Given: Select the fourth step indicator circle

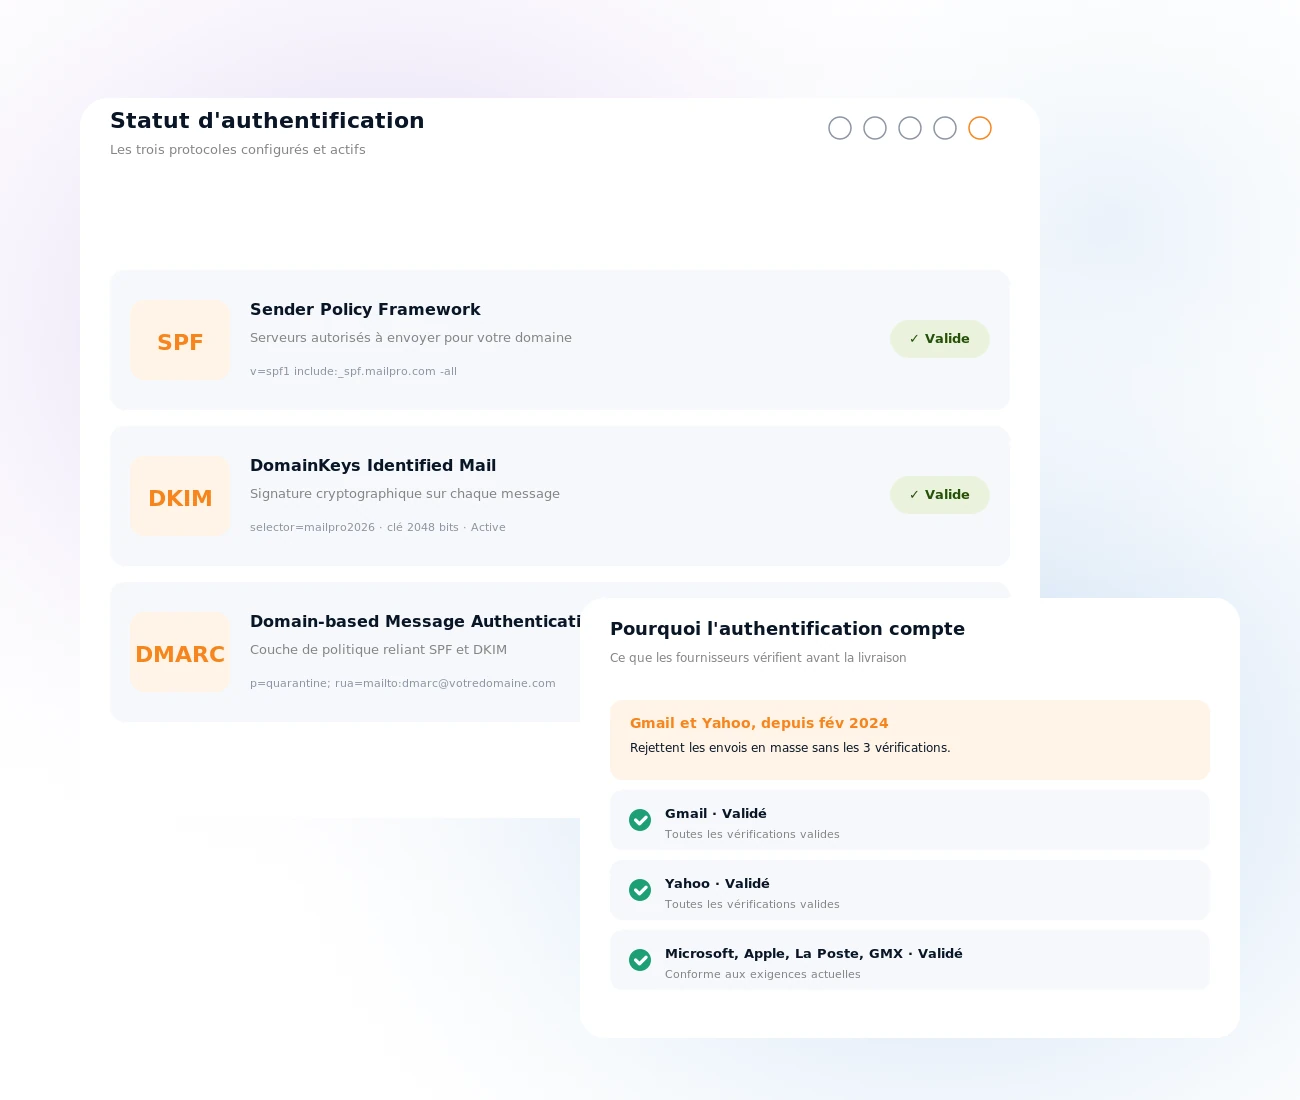Looking at the screenshot, I should click(x=945, y=128).
